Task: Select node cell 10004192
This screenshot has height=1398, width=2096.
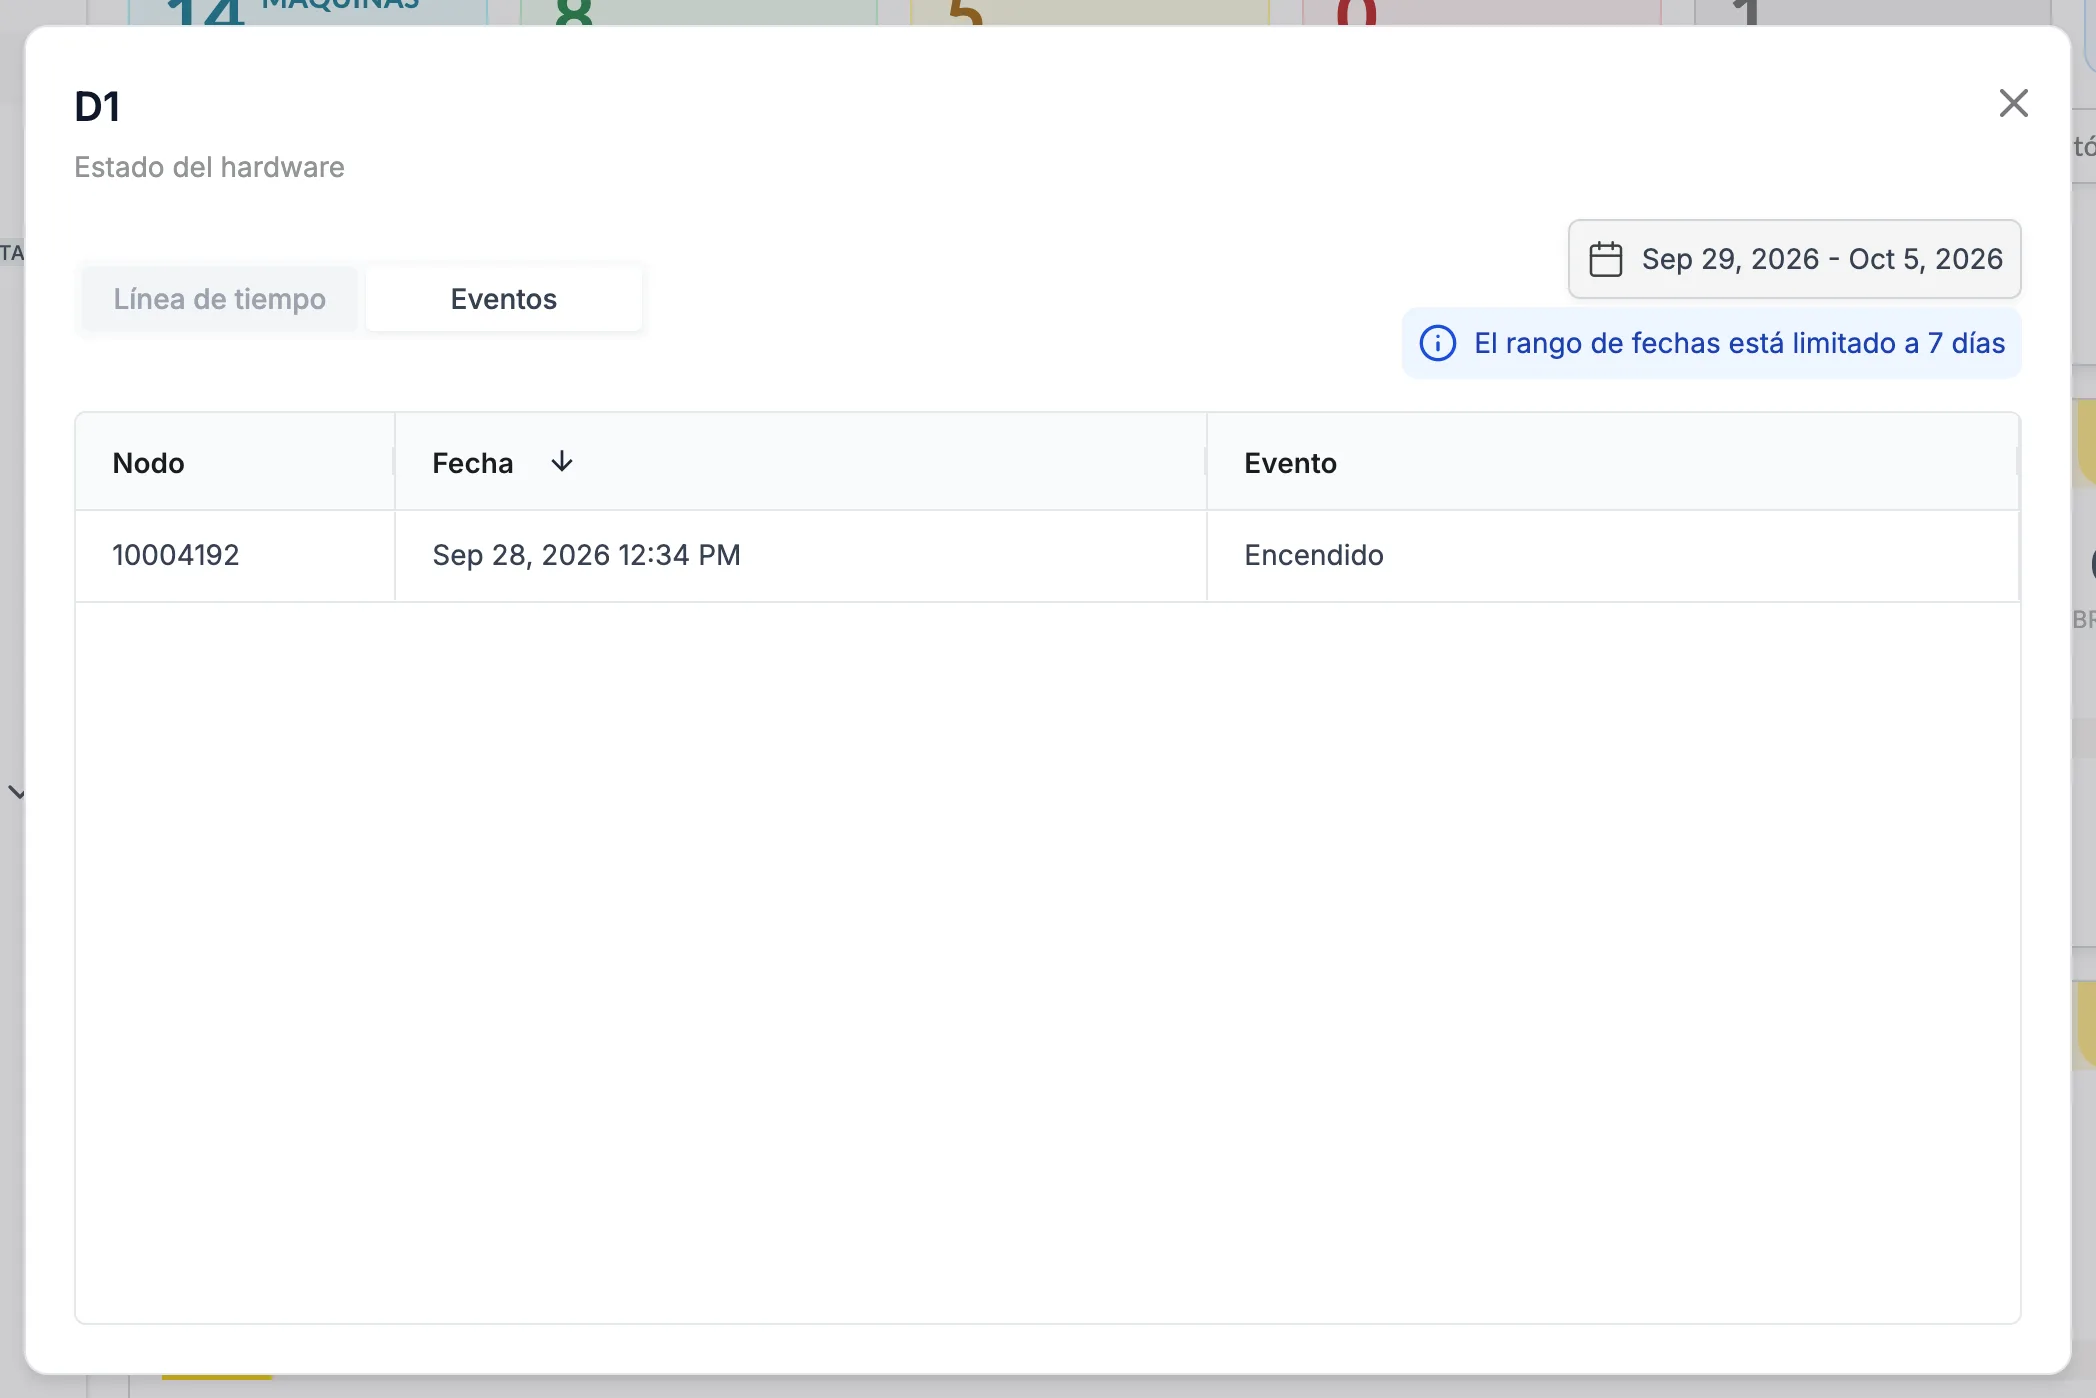Action: 235,556
